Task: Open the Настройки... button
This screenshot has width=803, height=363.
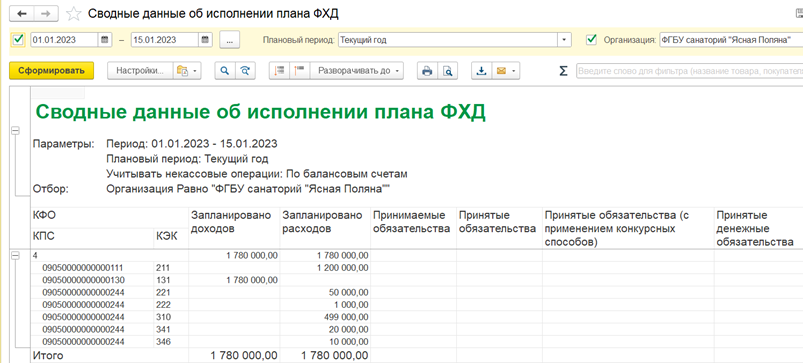Action: [x=139, y=71]
